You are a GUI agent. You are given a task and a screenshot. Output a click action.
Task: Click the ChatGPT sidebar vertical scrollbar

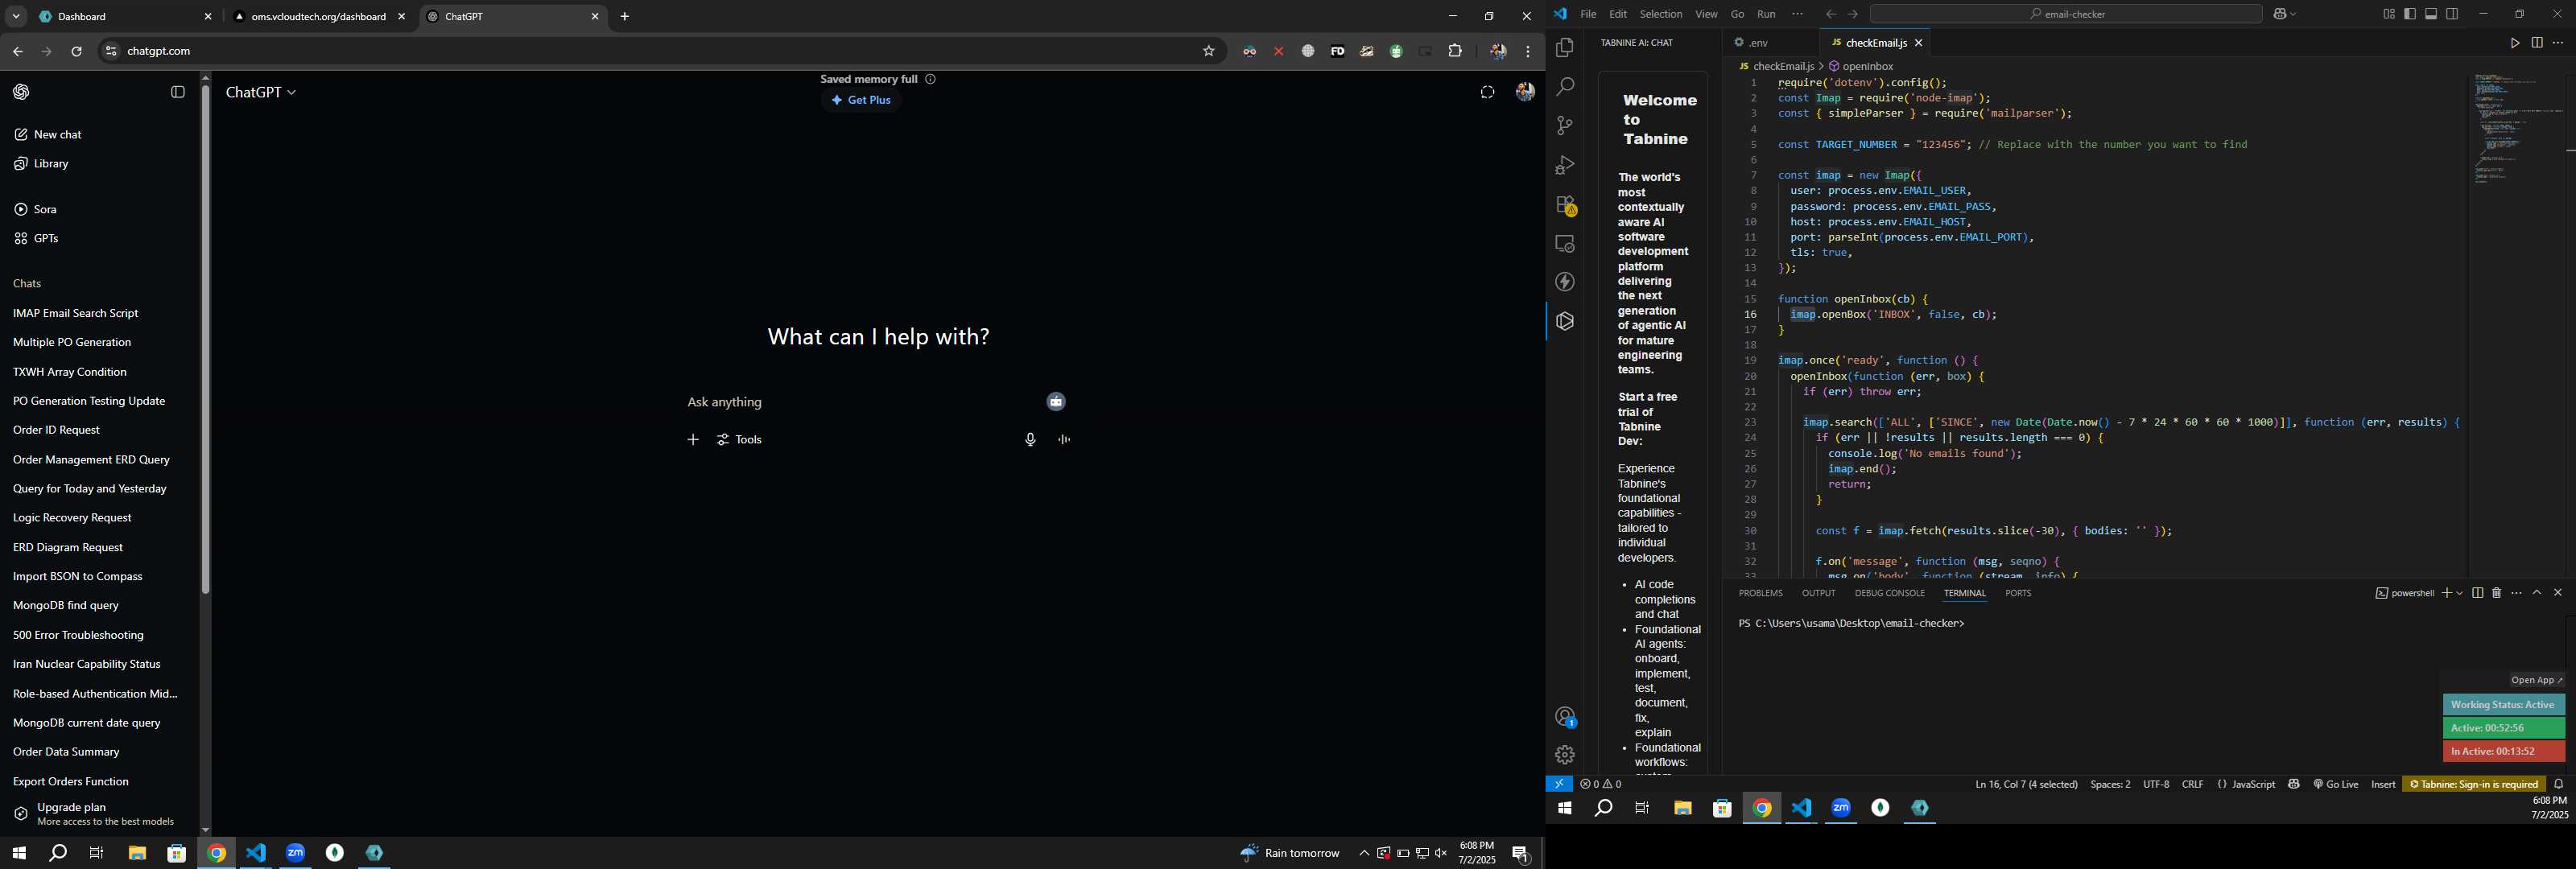[205, 340]
